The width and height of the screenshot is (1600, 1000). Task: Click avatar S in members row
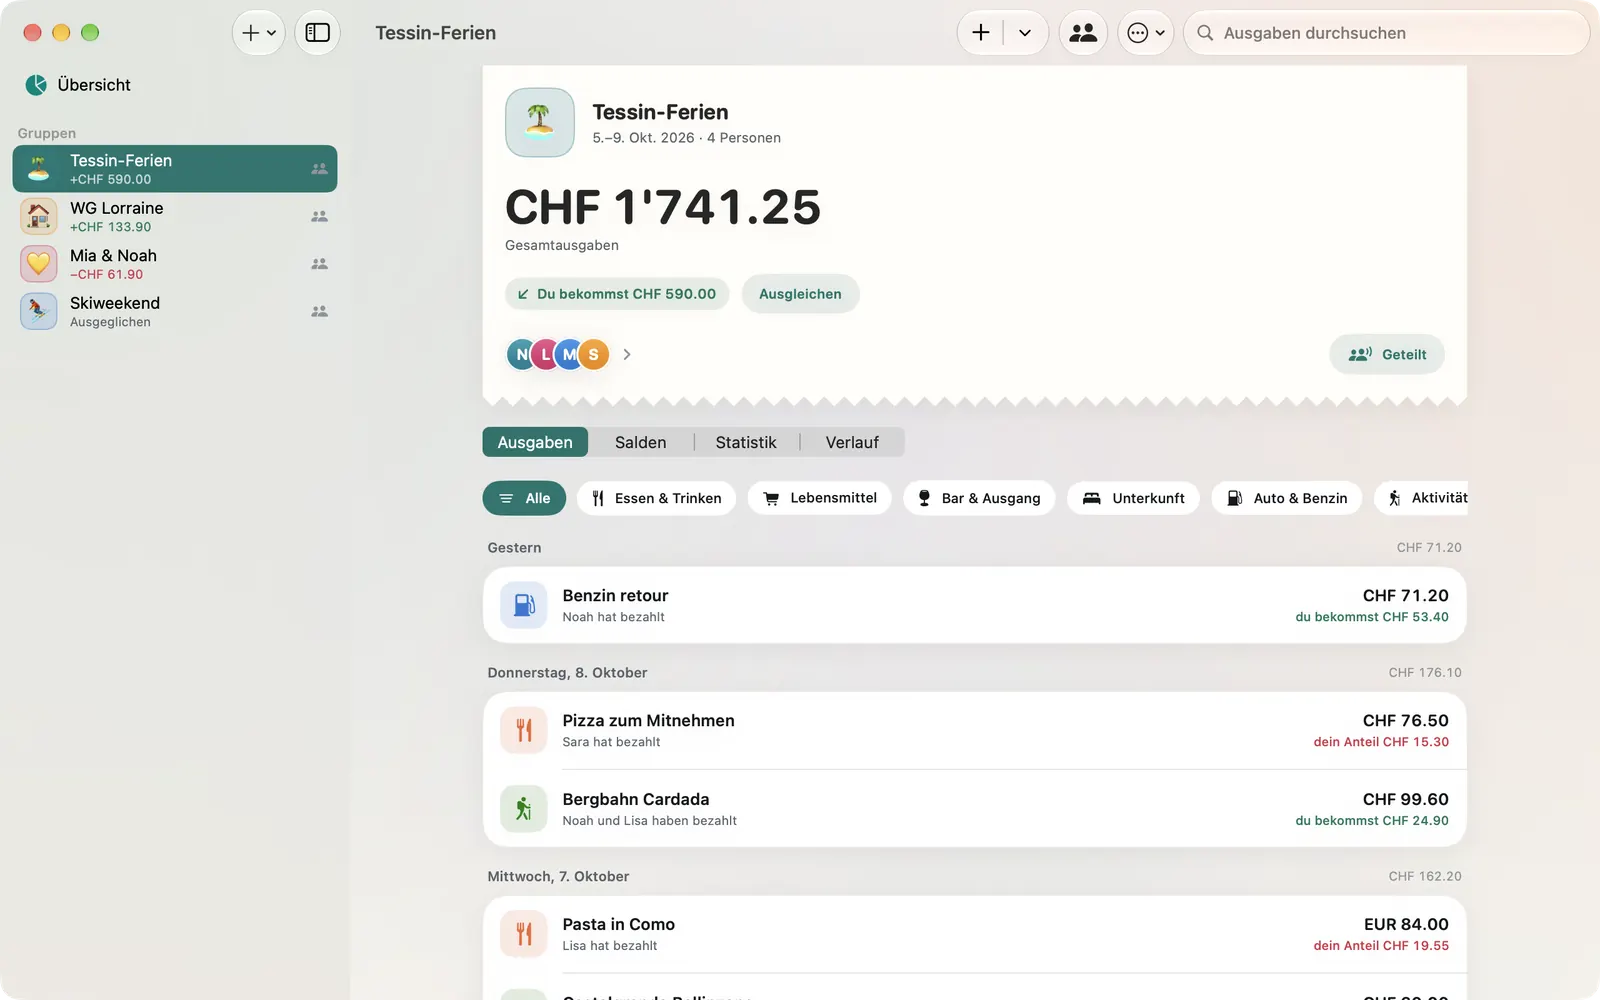(x=593, y=354)
